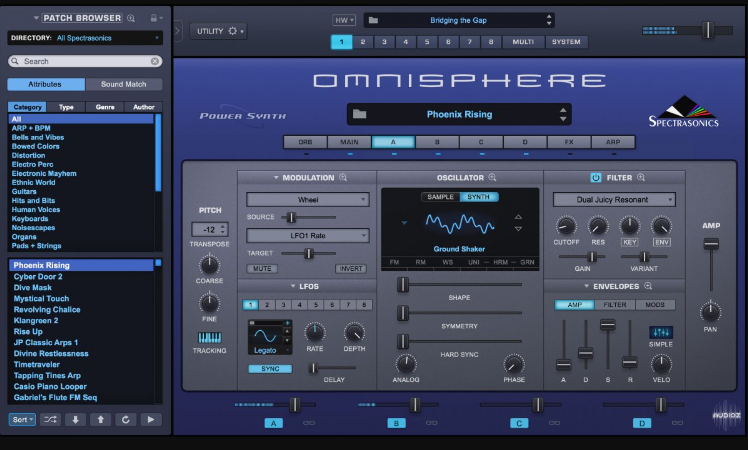Go to previous patch with up arrow

point(101,419)
